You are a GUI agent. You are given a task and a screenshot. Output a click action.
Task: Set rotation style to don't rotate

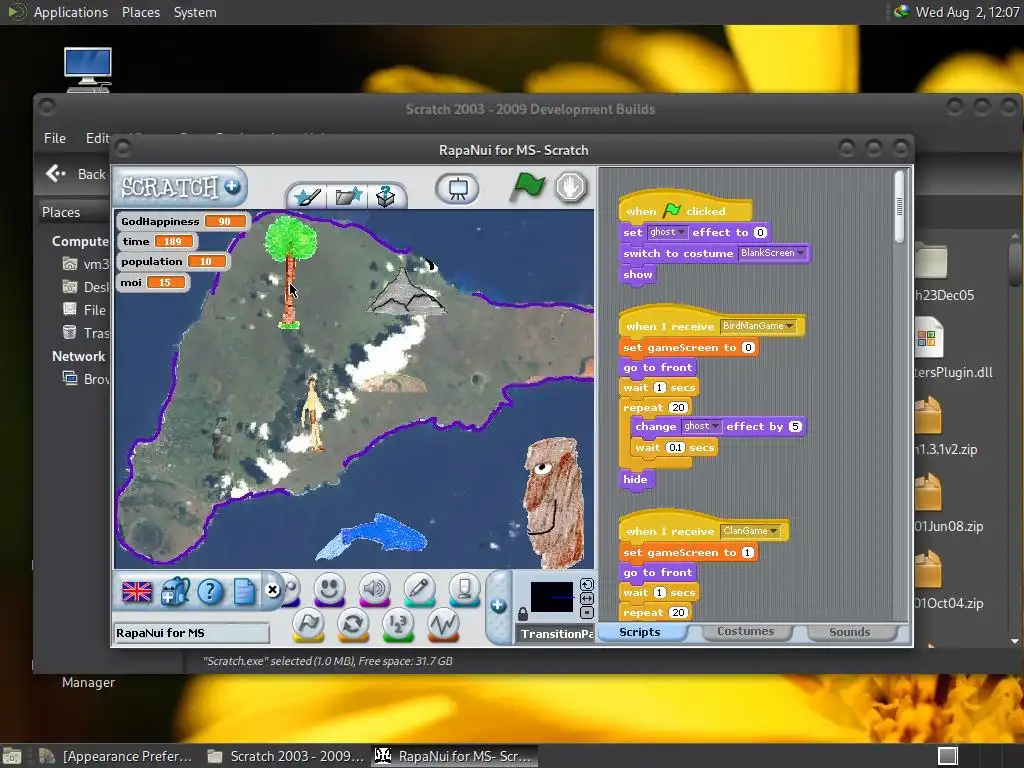586,613
